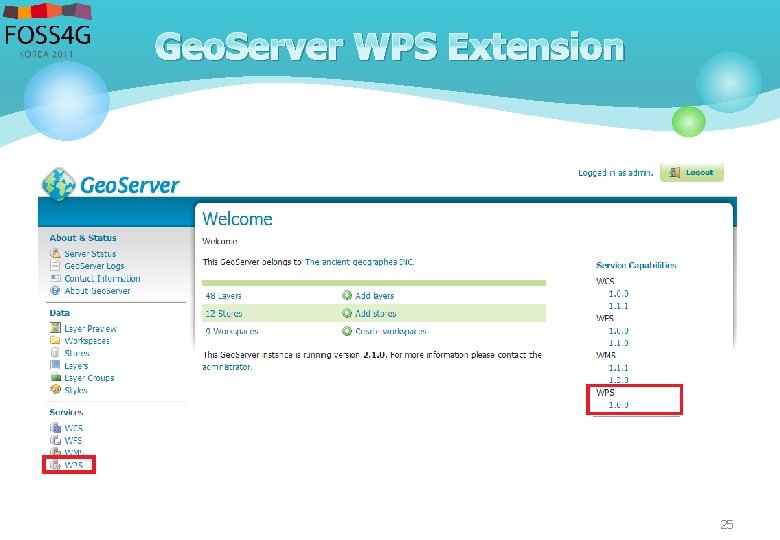Click the Styles palette icon
780x540 pixels.
tap(55, 390)
